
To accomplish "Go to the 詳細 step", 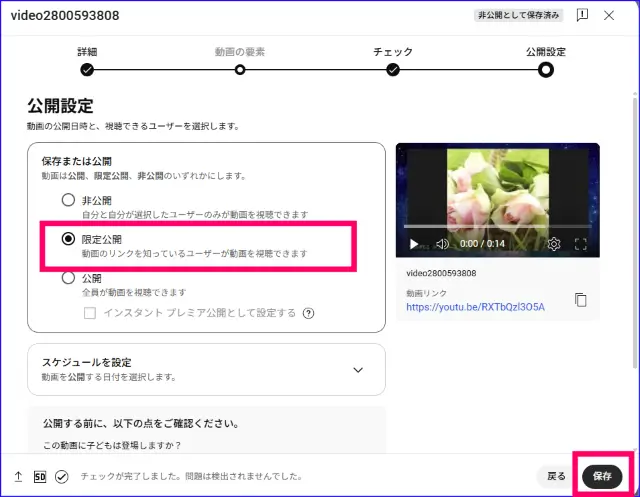I will point(87,69).
